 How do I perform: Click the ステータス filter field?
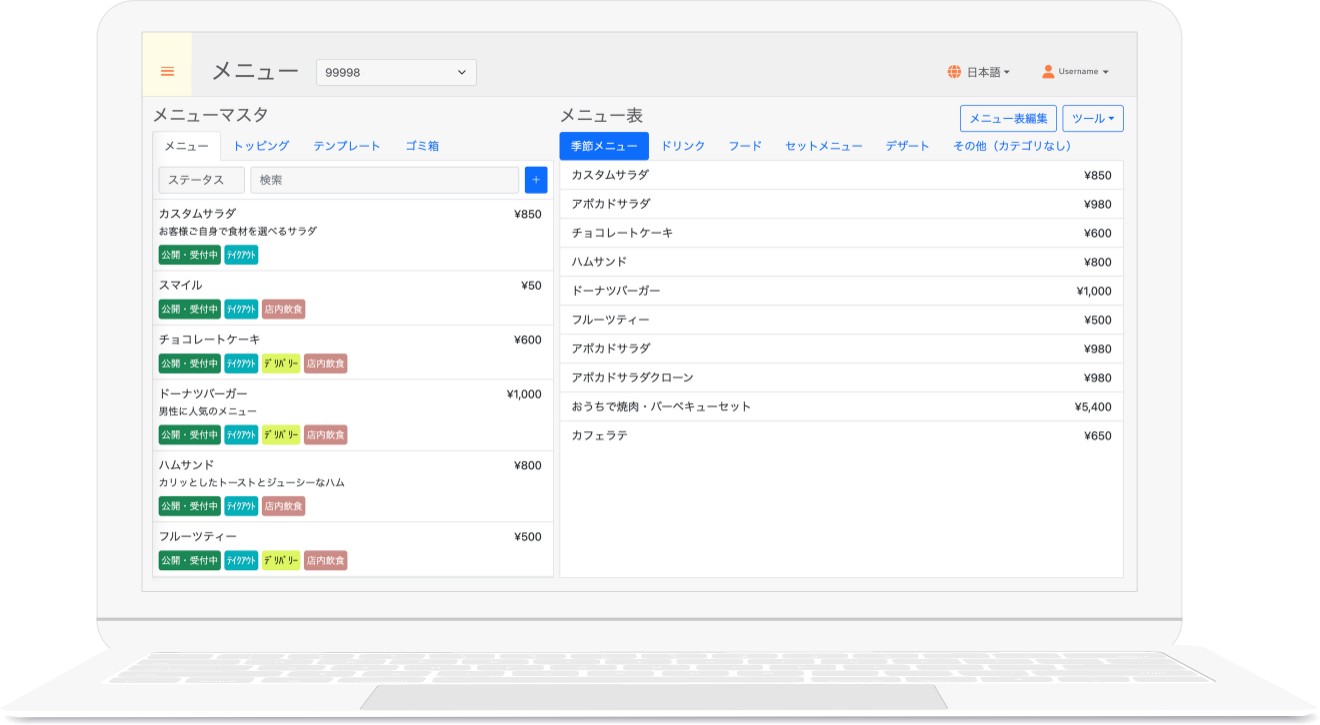point(201,180)
